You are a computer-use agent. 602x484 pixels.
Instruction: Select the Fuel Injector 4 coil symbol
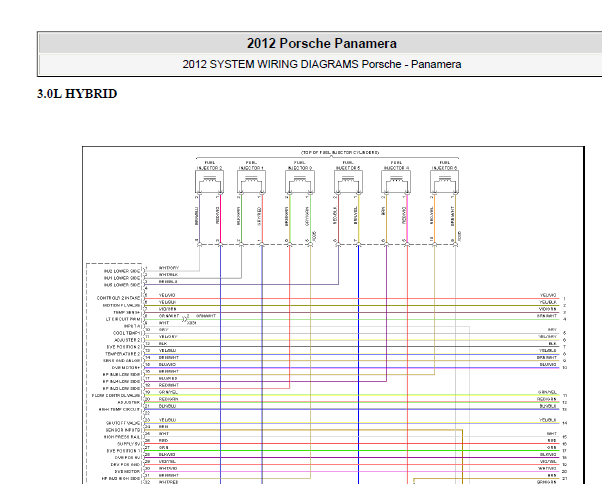396,182
